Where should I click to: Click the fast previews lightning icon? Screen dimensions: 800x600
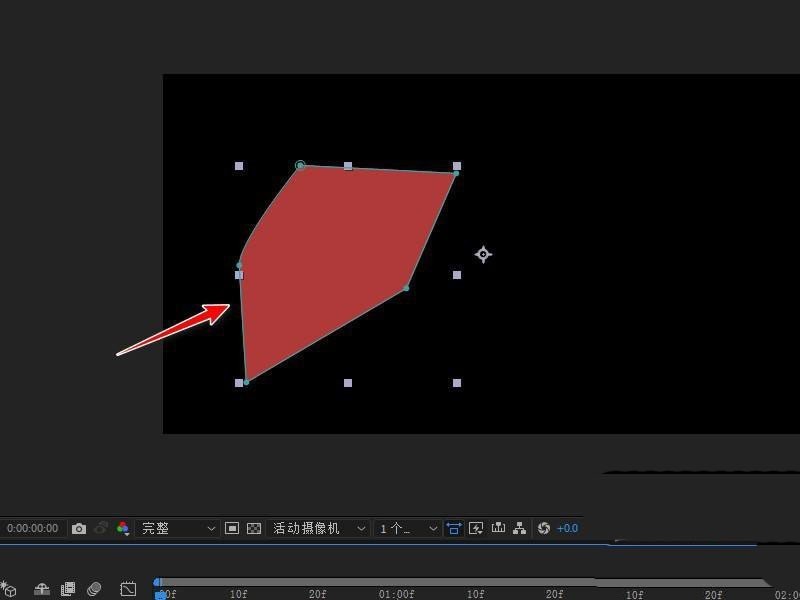tap(476, 529)
